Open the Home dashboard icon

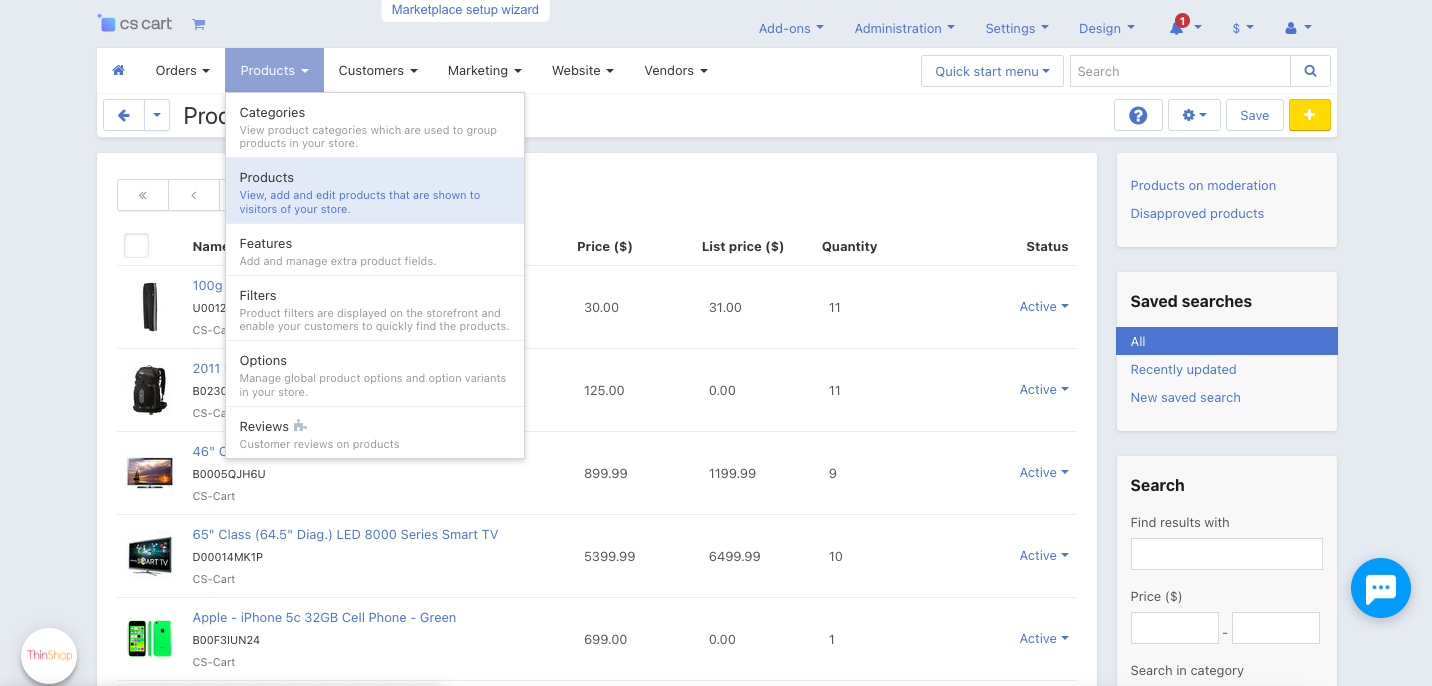tap(118, 70)
